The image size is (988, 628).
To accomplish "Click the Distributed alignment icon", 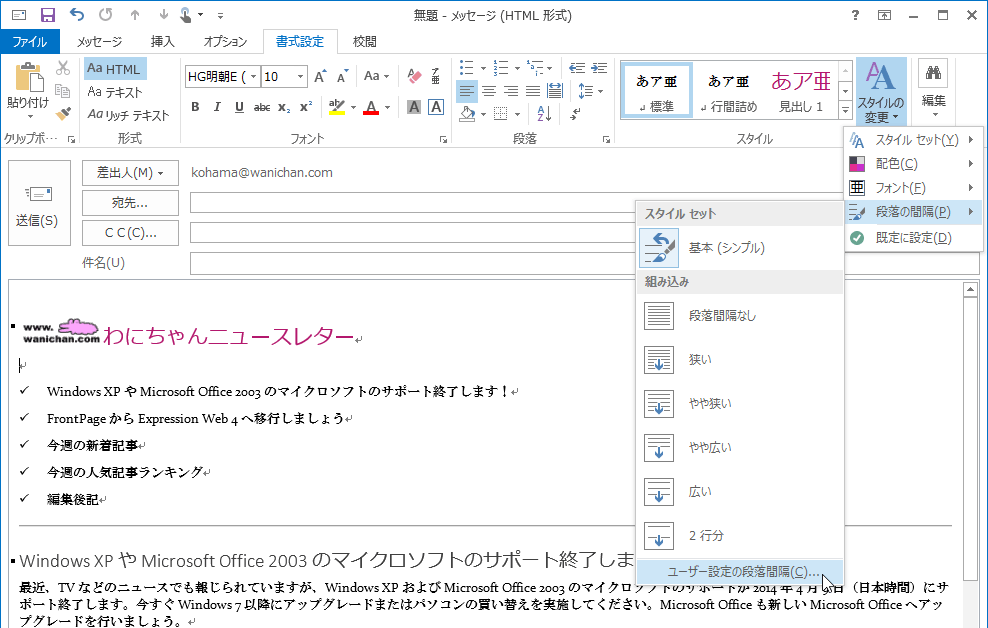I will [x=555, y=91].
